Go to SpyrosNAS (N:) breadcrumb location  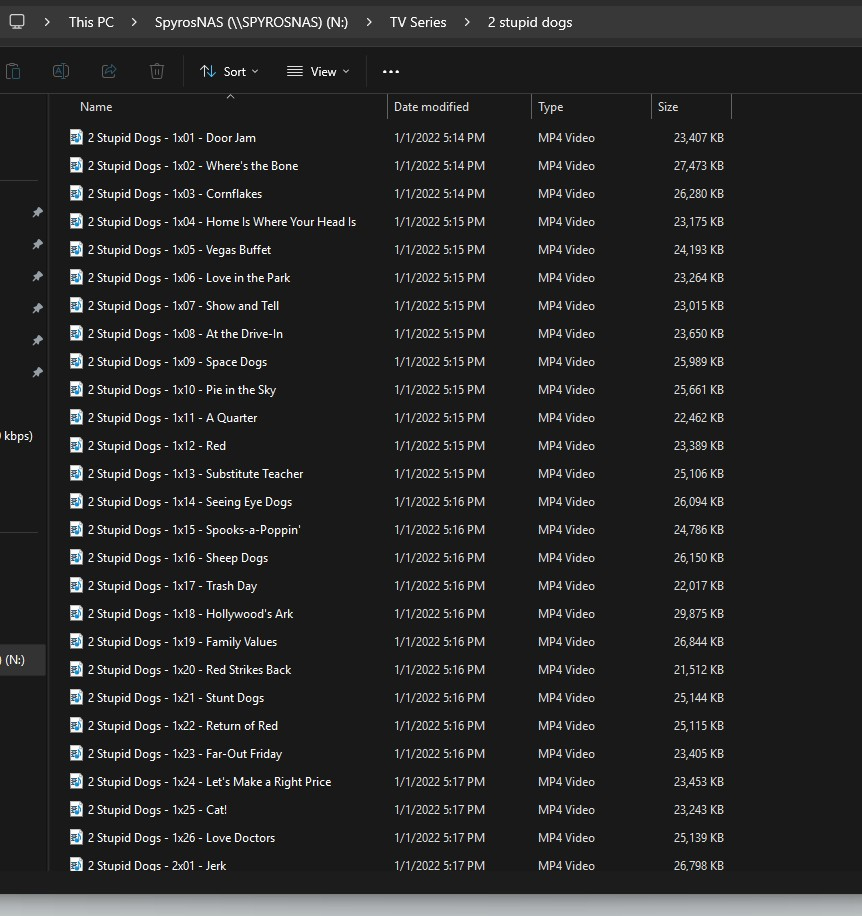pos(251,22)
